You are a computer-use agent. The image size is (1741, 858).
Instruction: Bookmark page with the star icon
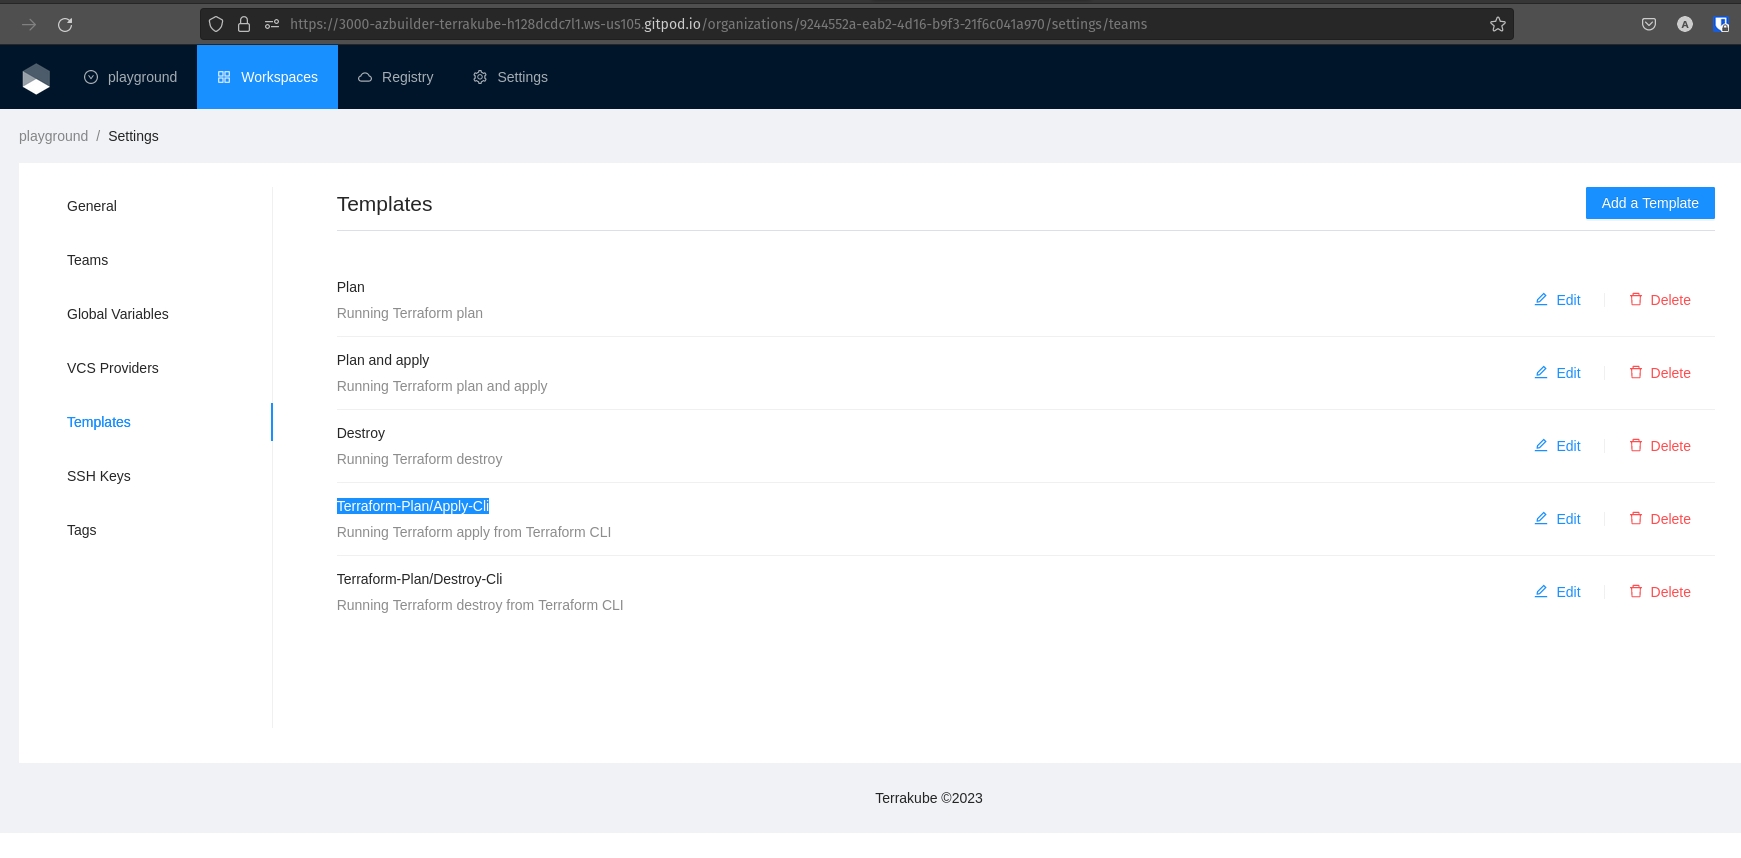pyautogui.click(x=1497, y=24)
